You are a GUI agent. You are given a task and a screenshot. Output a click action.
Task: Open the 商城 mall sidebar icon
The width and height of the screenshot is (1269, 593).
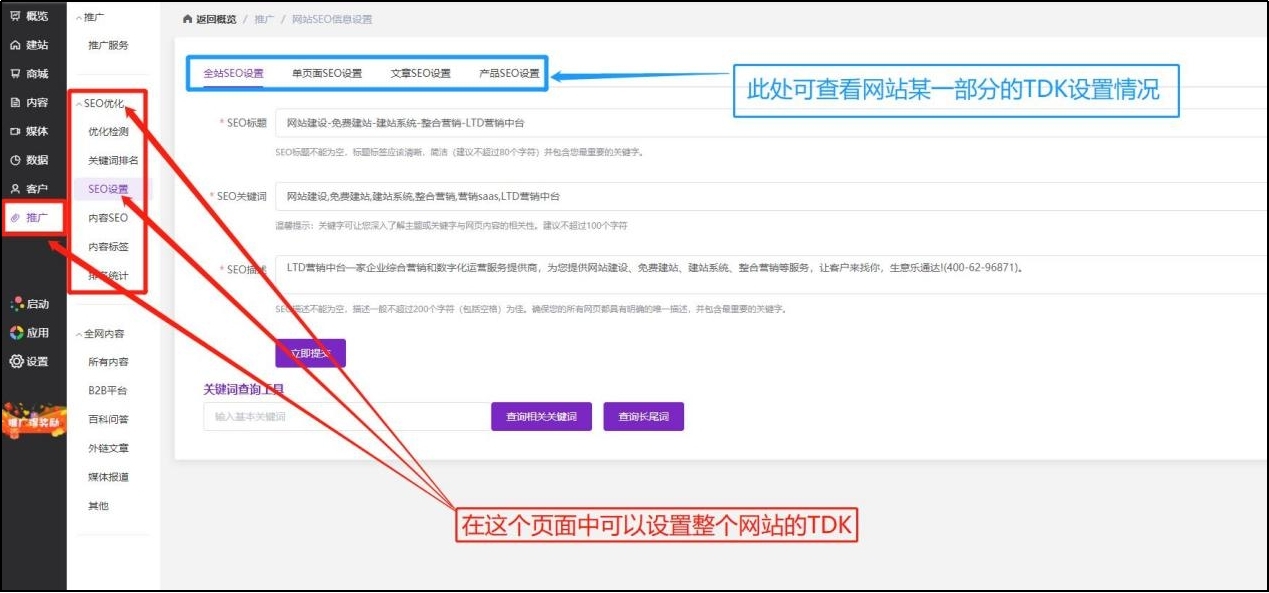coord(15,73)
